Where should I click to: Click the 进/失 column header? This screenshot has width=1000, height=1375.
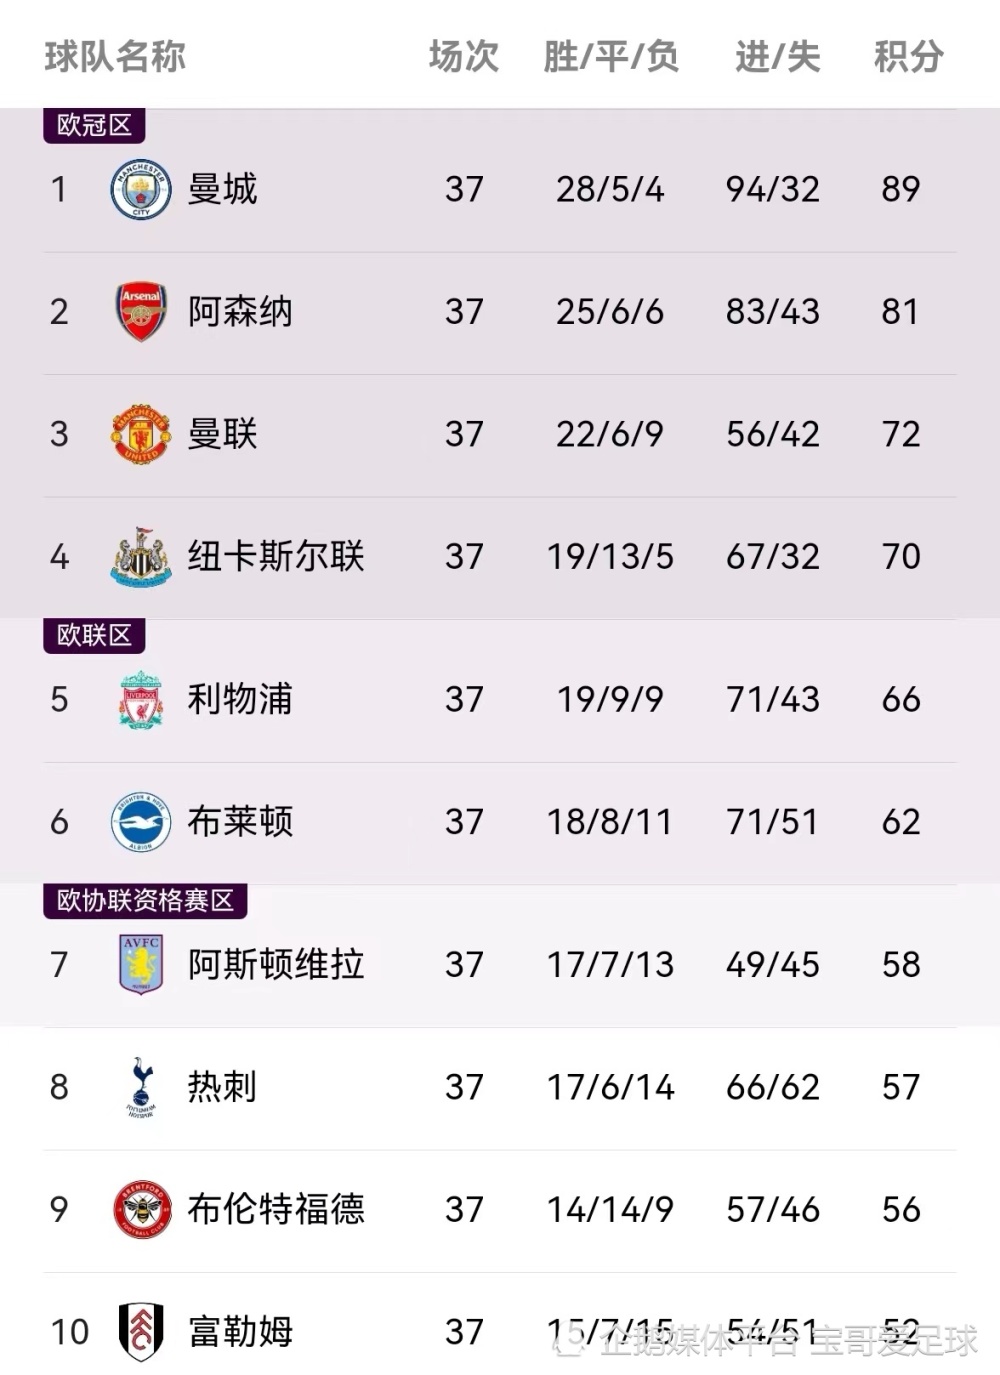(x=777, y=57)
